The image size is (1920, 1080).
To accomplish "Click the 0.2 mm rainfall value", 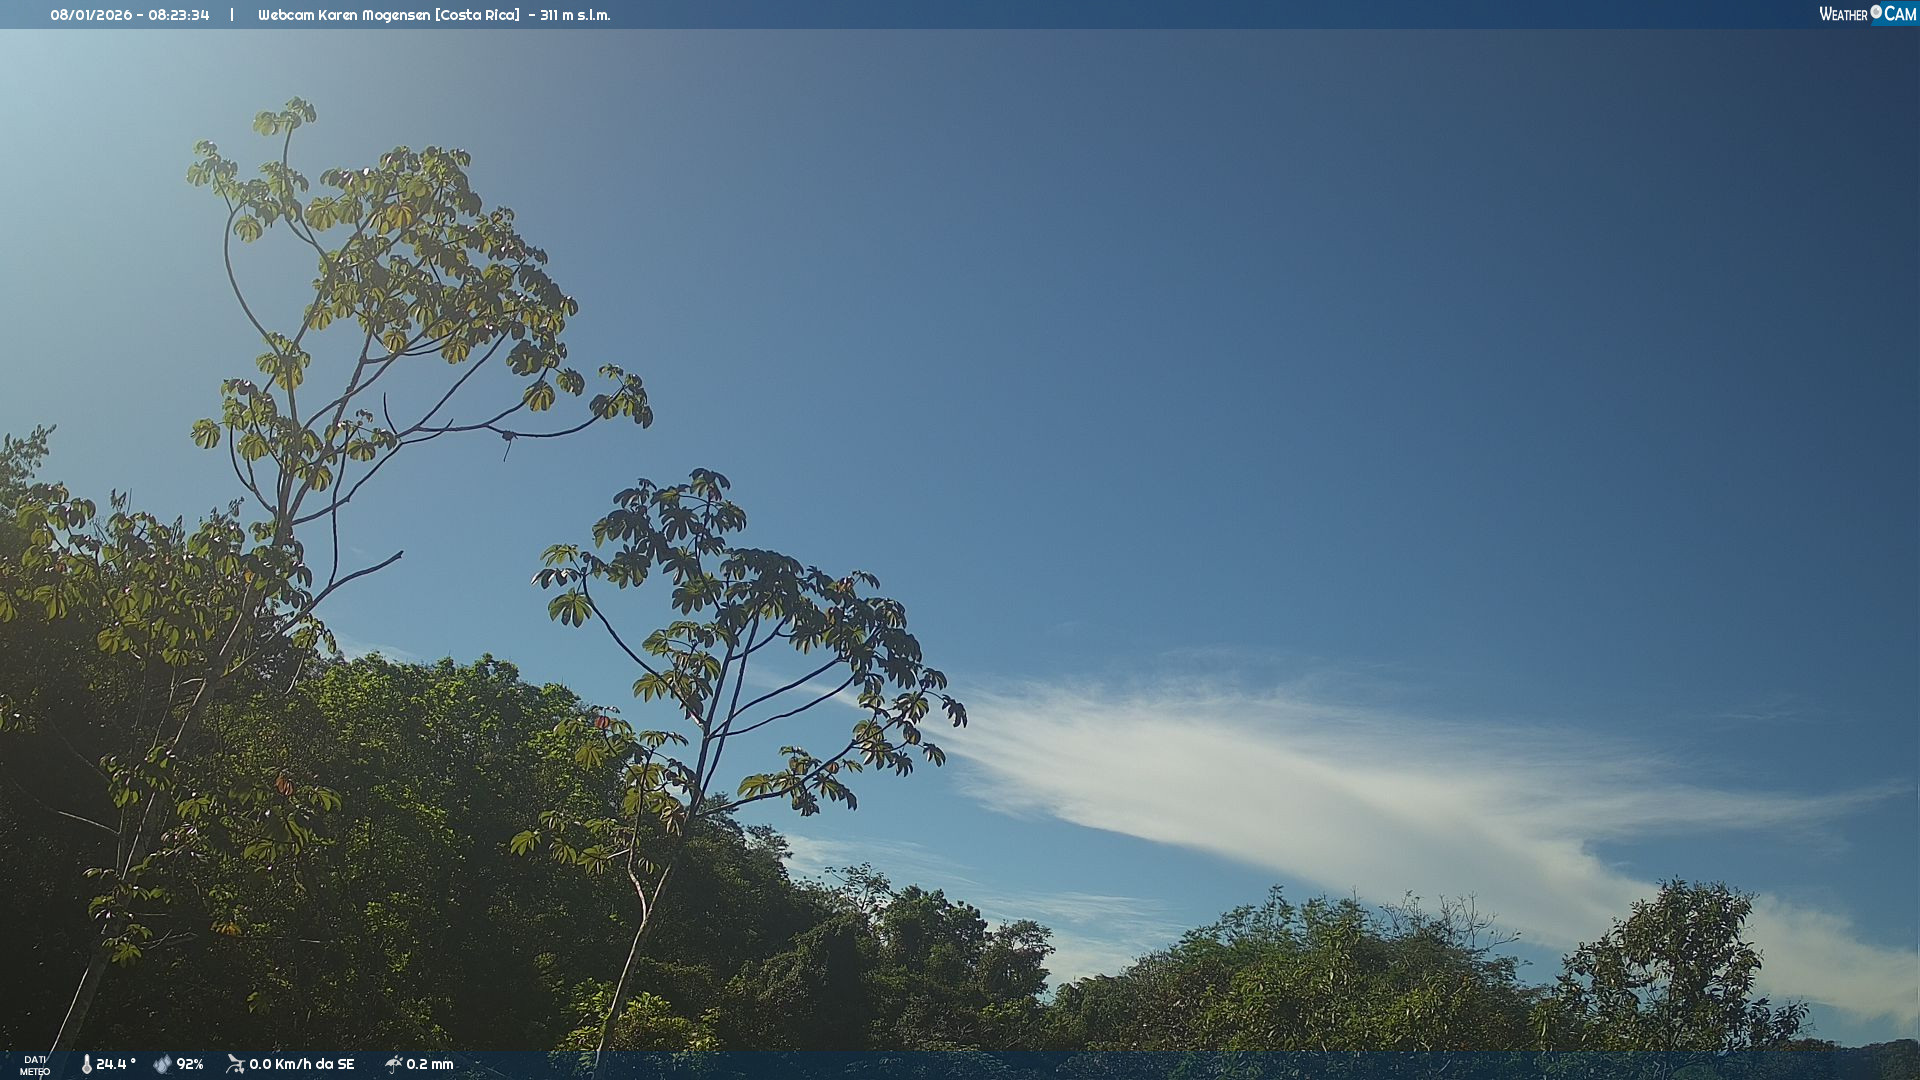I will (x=430, y=1064).
